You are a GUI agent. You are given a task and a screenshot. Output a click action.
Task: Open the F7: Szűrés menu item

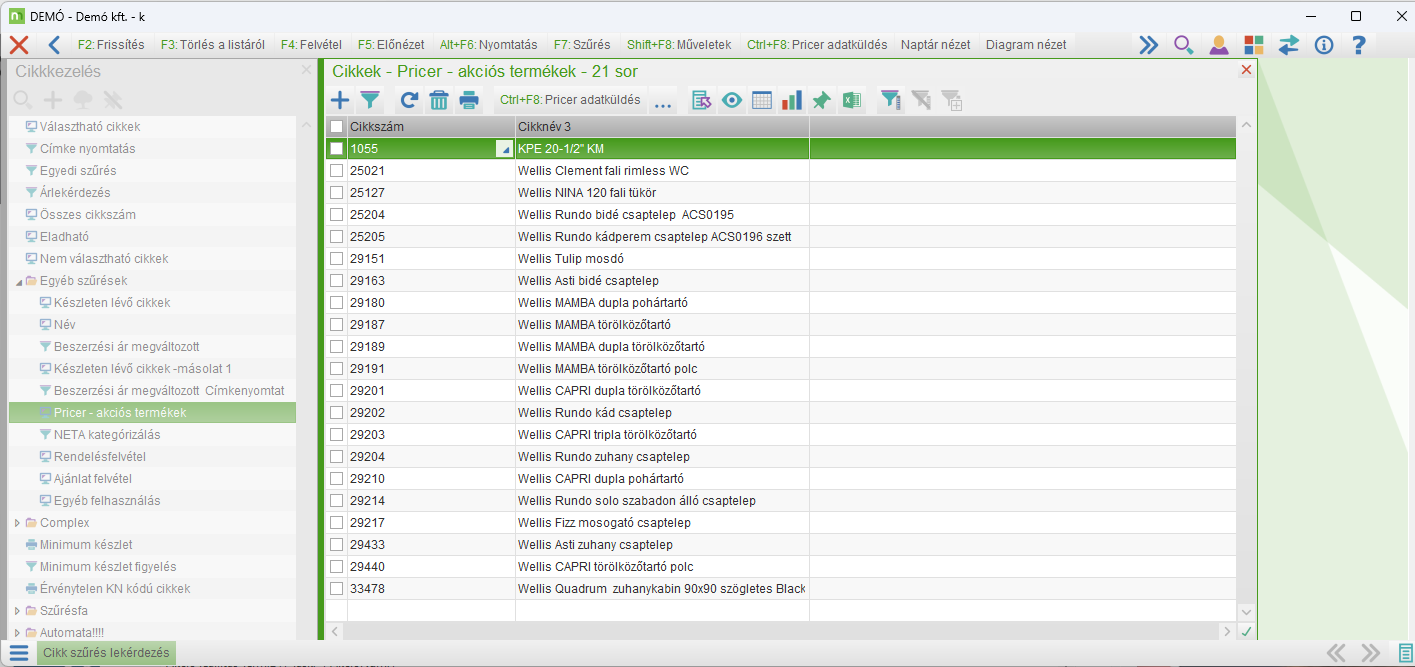[x=582, y=45]
